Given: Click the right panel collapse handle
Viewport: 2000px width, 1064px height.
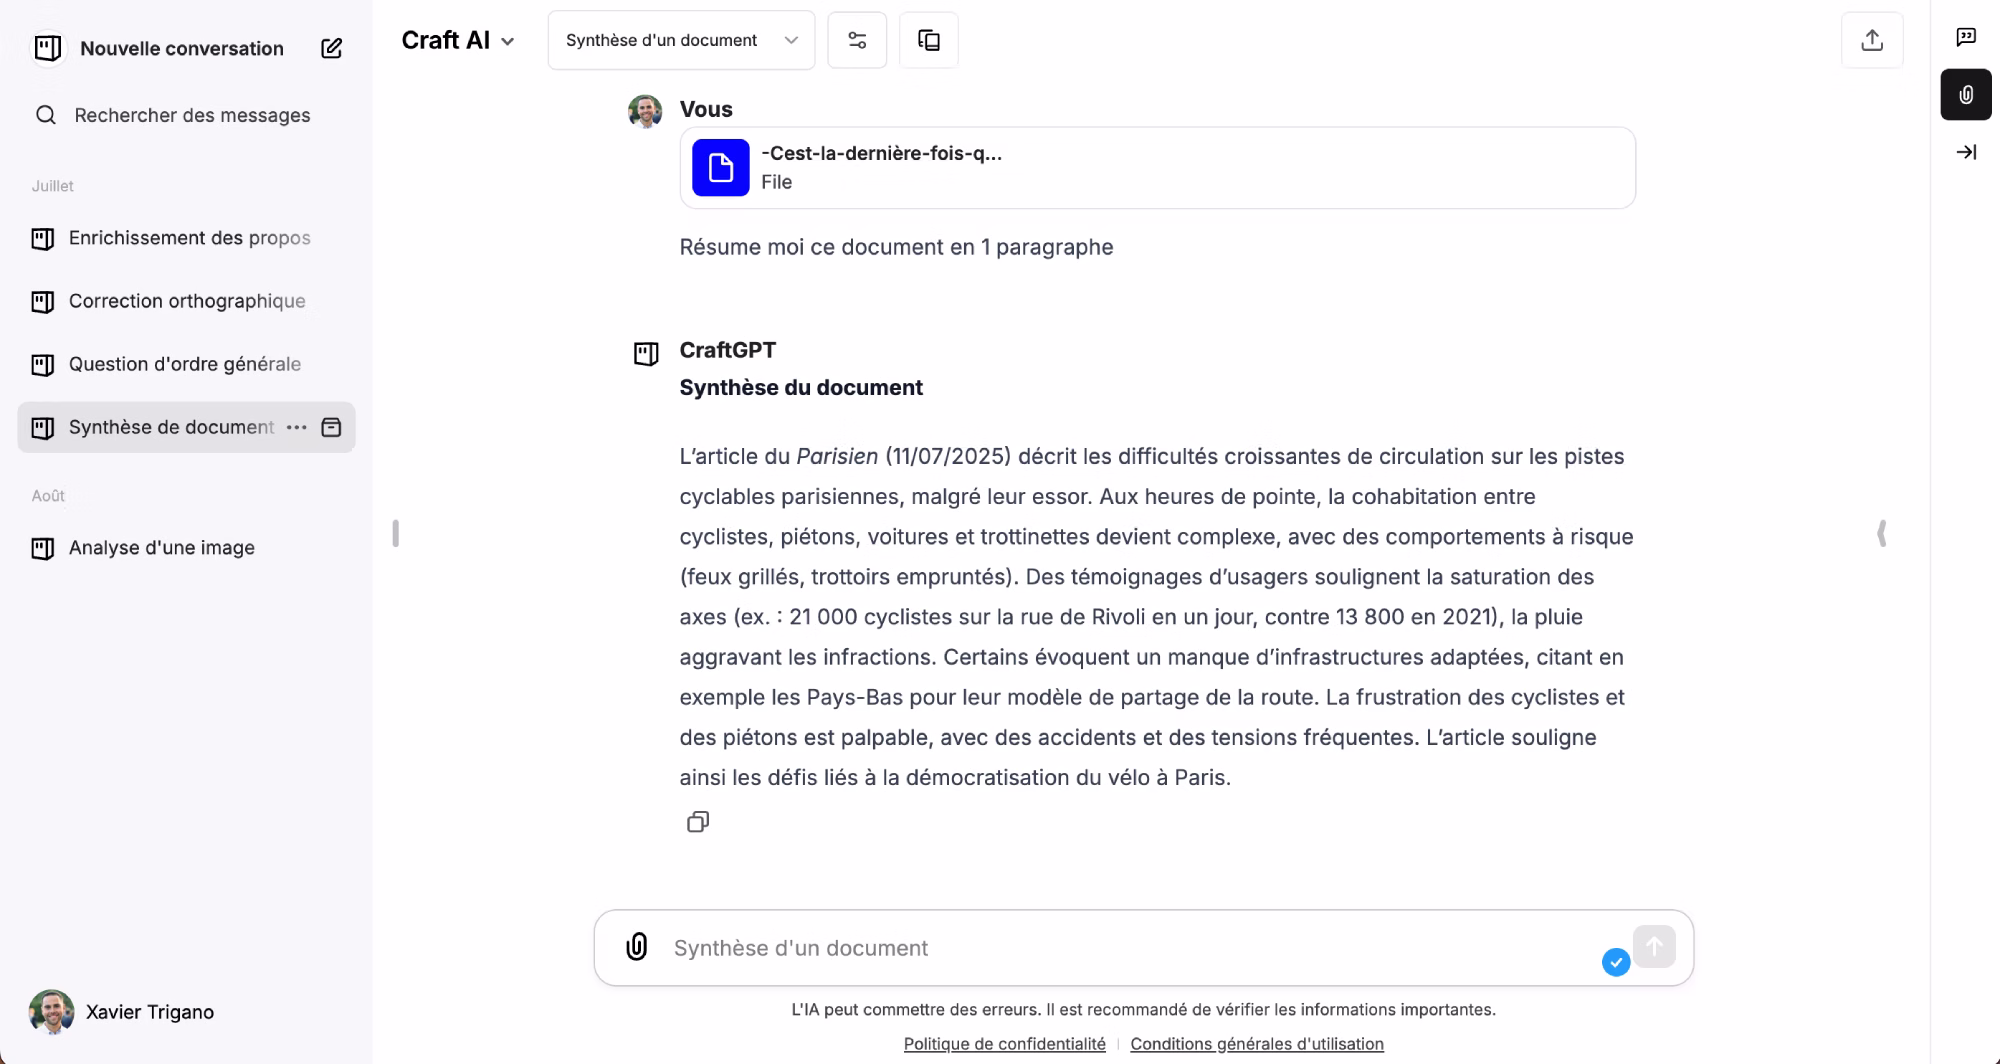Looking at the screenshot, I should [x=1882, y=533].
